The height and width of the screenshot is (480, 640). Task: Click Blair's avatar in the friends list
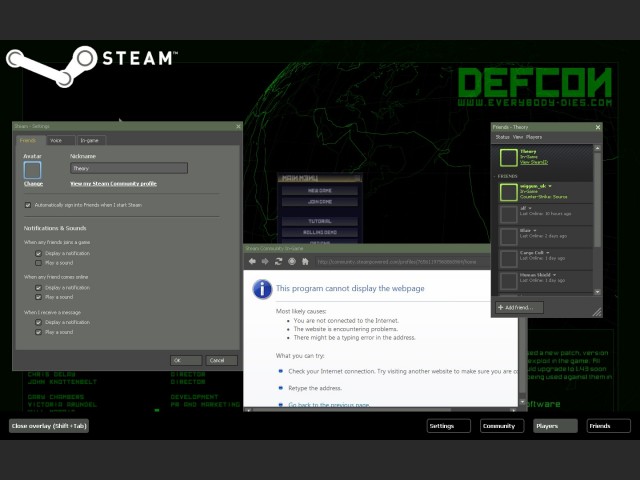[509, 237]
